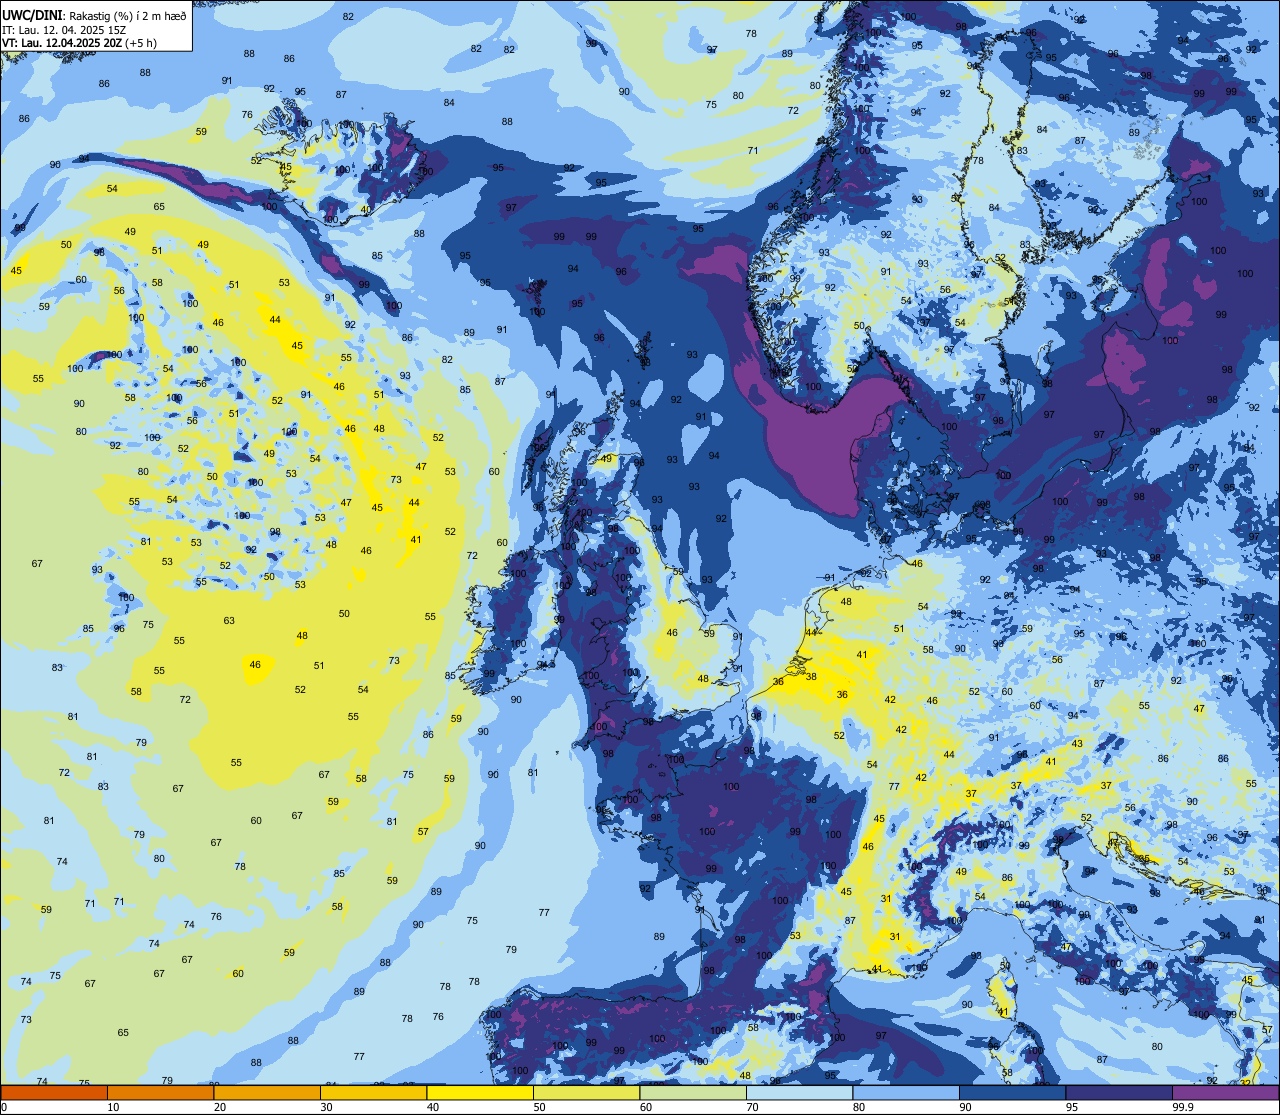Screen dimensions: 1280x1115
Task: Click the 90–95 % medium blue legend swatch
Action: 1012,1092
